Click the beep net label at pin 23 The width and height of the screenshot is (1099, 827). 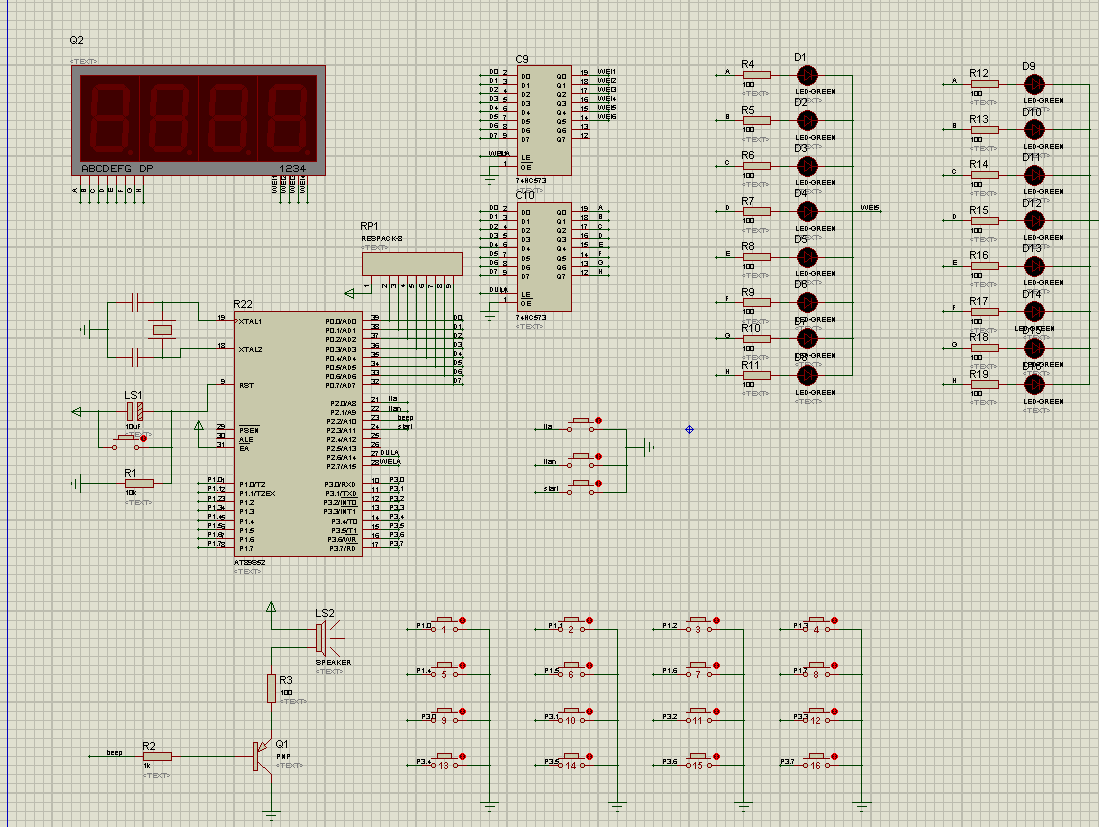[405, 418]
